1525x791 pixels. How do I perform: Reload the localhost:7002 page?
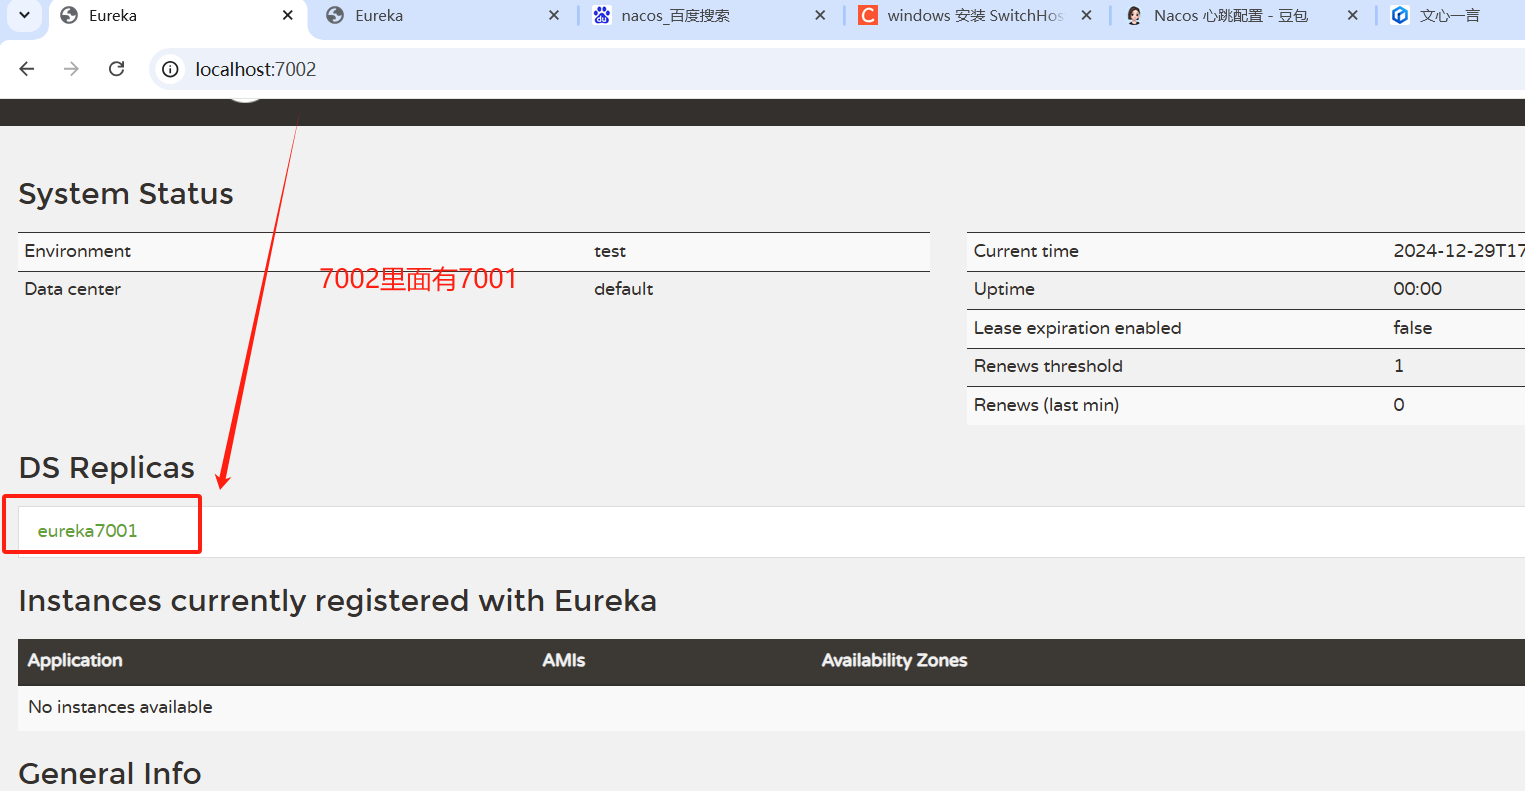pyautogui.click(x=116, y=69)
